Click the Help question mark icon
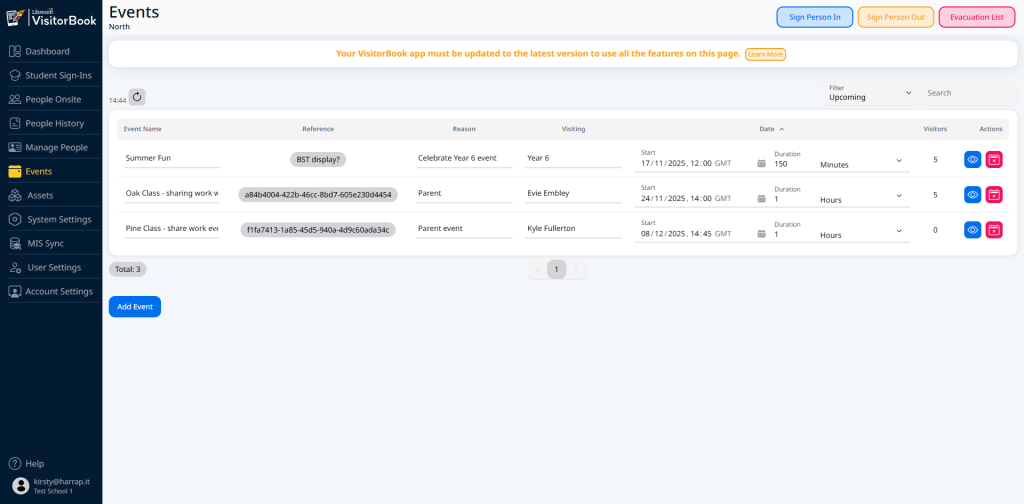 [15, 464]
